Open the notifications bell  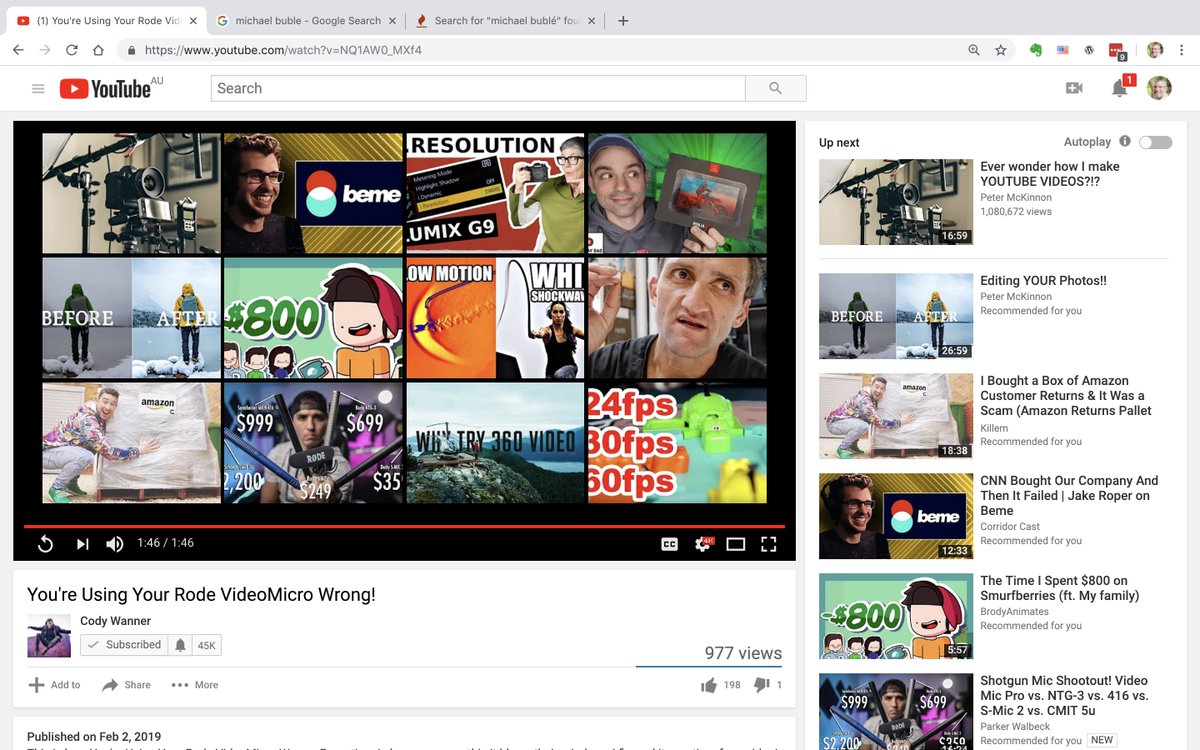[1119, 88]
